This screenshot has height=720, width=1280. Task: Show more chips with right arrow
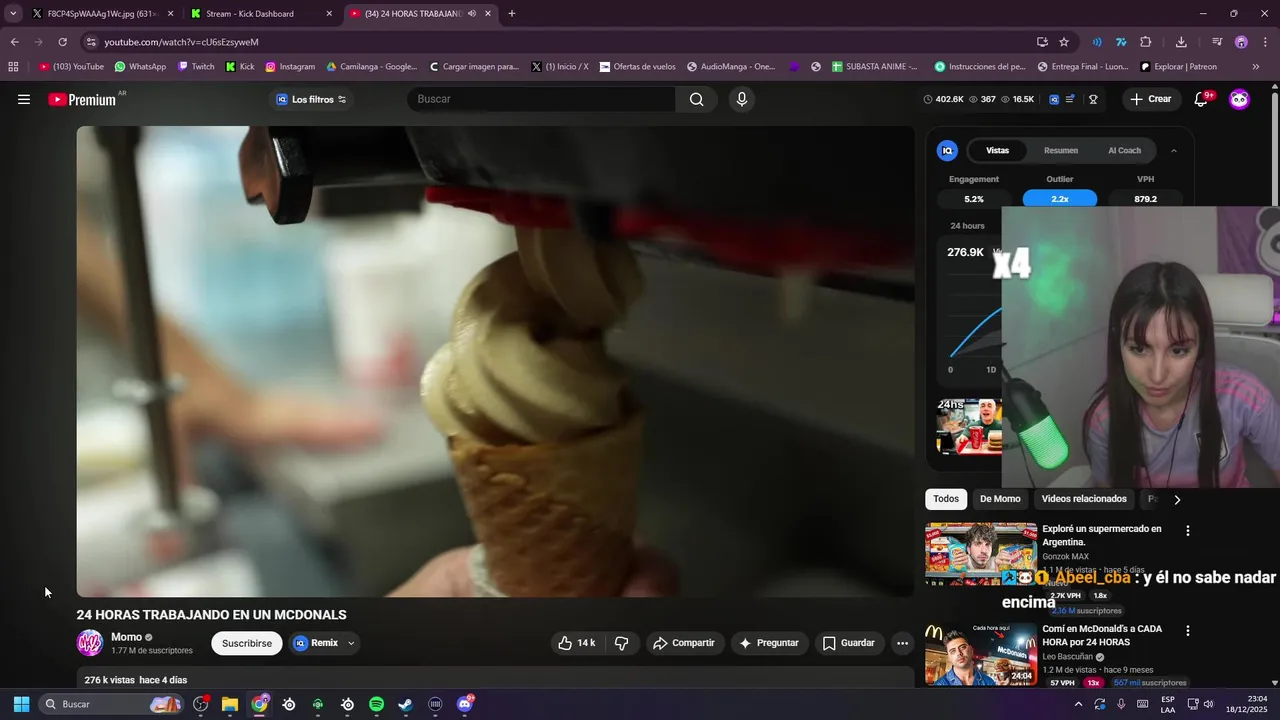tap(1177, 499)
